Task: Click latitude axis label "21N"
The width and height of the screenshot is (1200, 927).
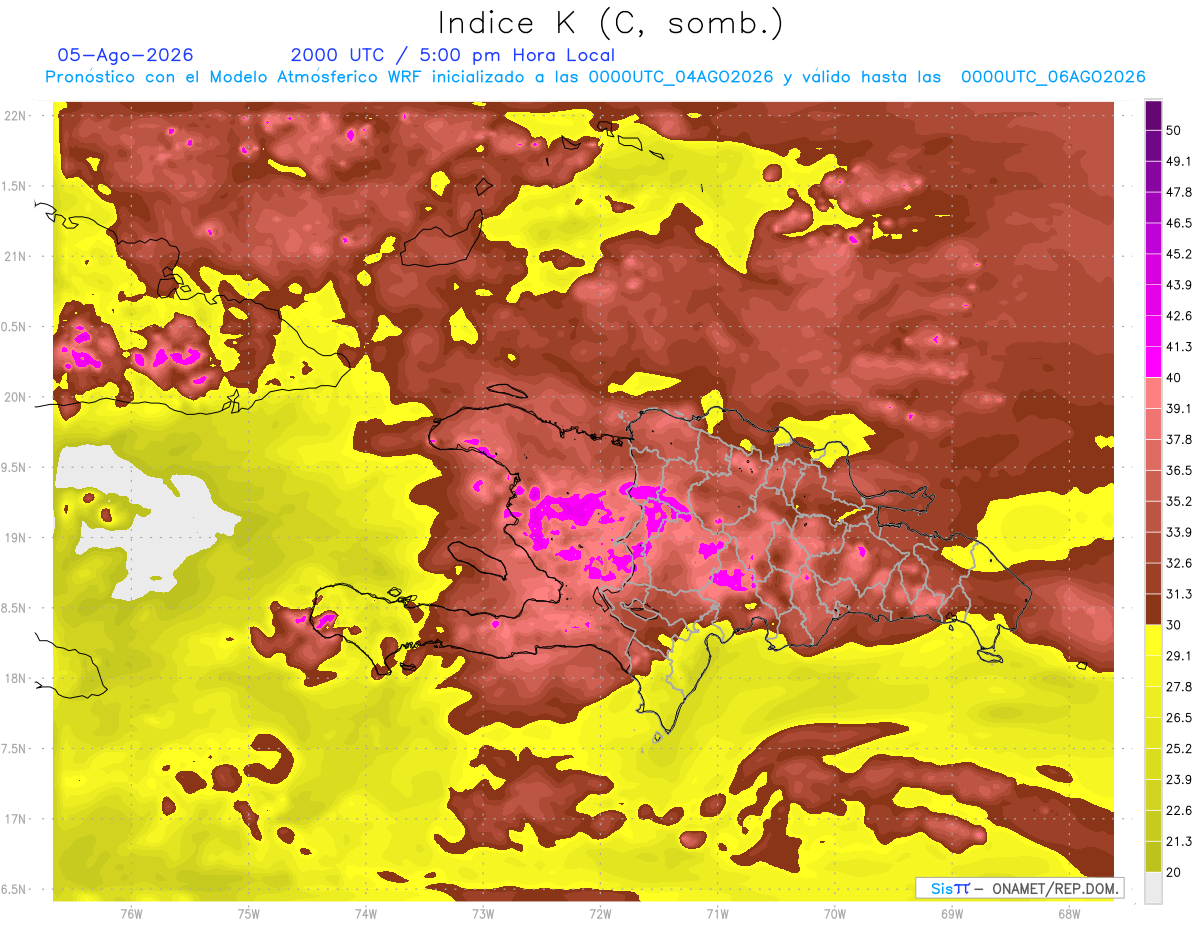Action: (15, 257)
